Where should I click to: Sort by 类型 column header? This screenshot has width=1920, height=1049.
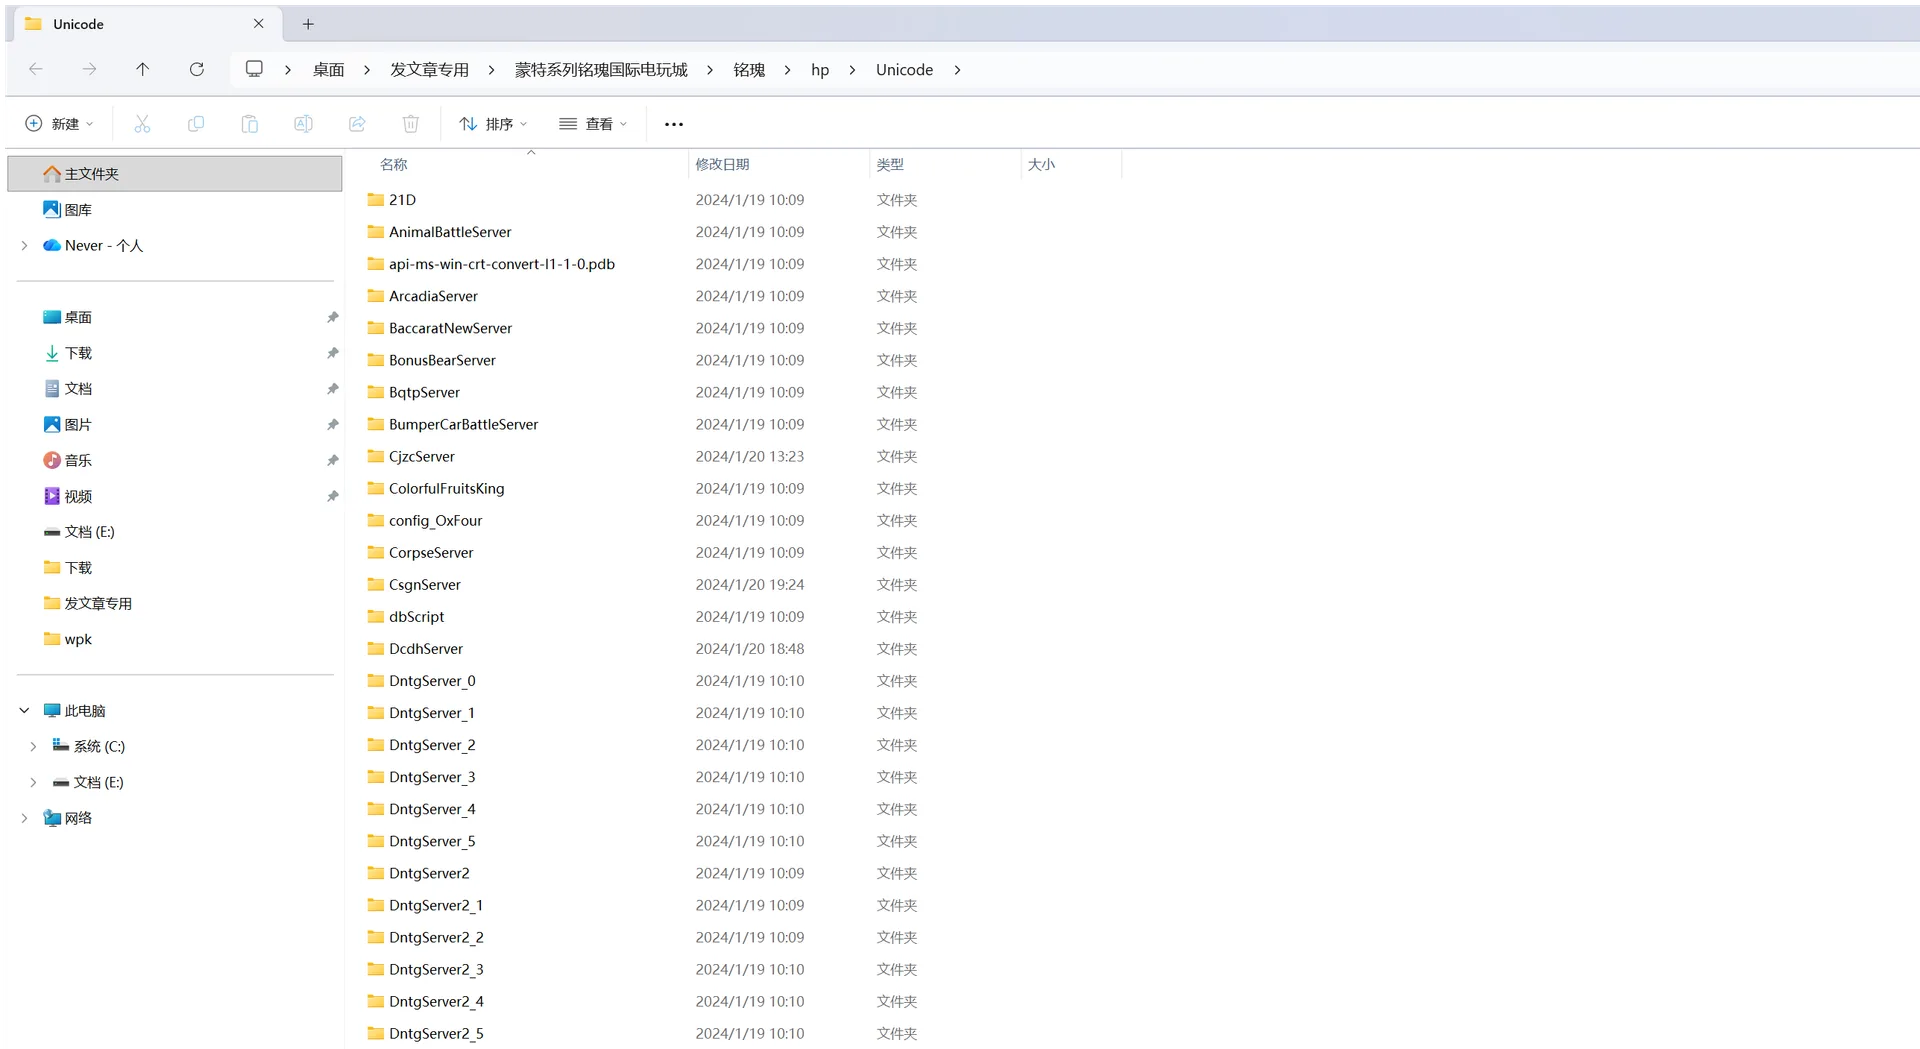890,164
